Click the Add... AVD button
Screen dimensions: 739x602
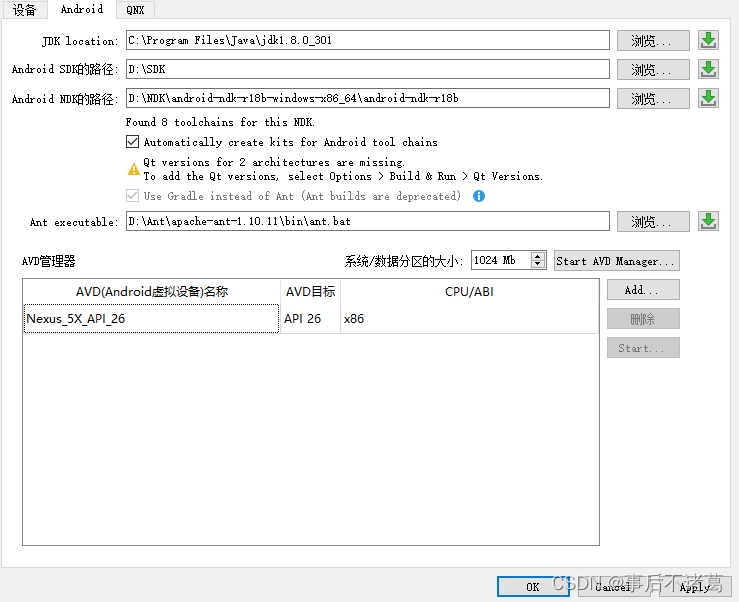point(643,290)
